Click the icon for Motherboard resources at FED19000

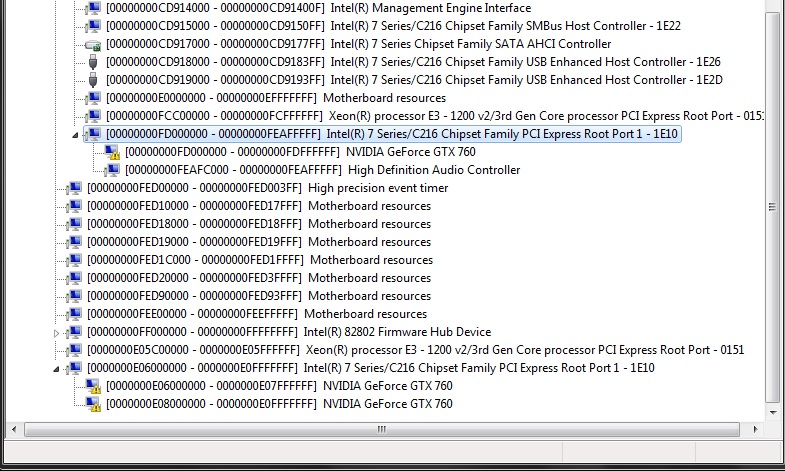(x=74, y=242)
